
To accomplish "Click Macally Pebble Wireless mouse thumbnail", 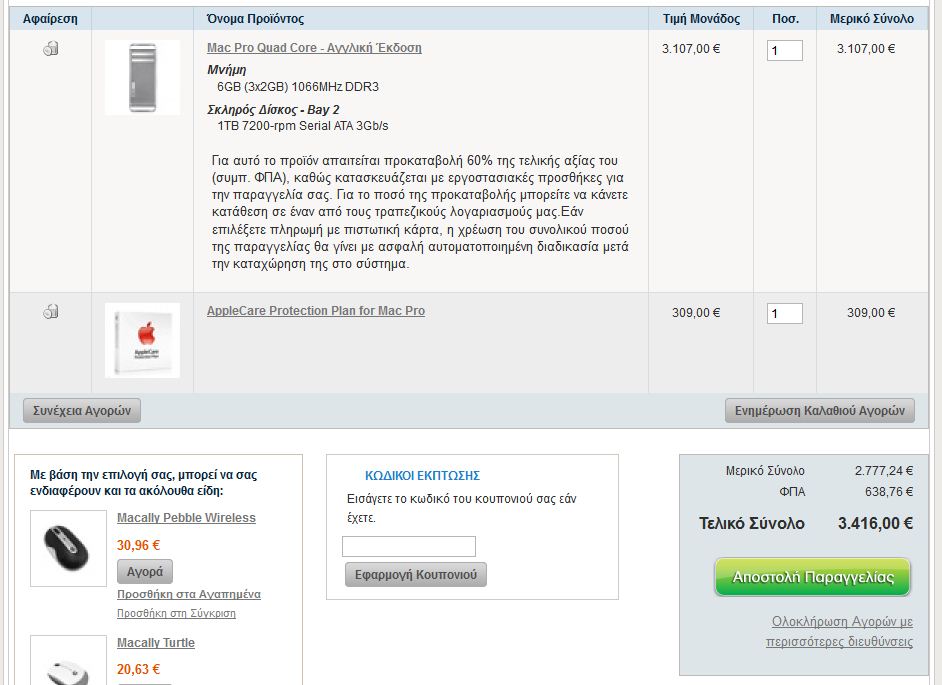I will pyautogui.click(x=68, y=549).
